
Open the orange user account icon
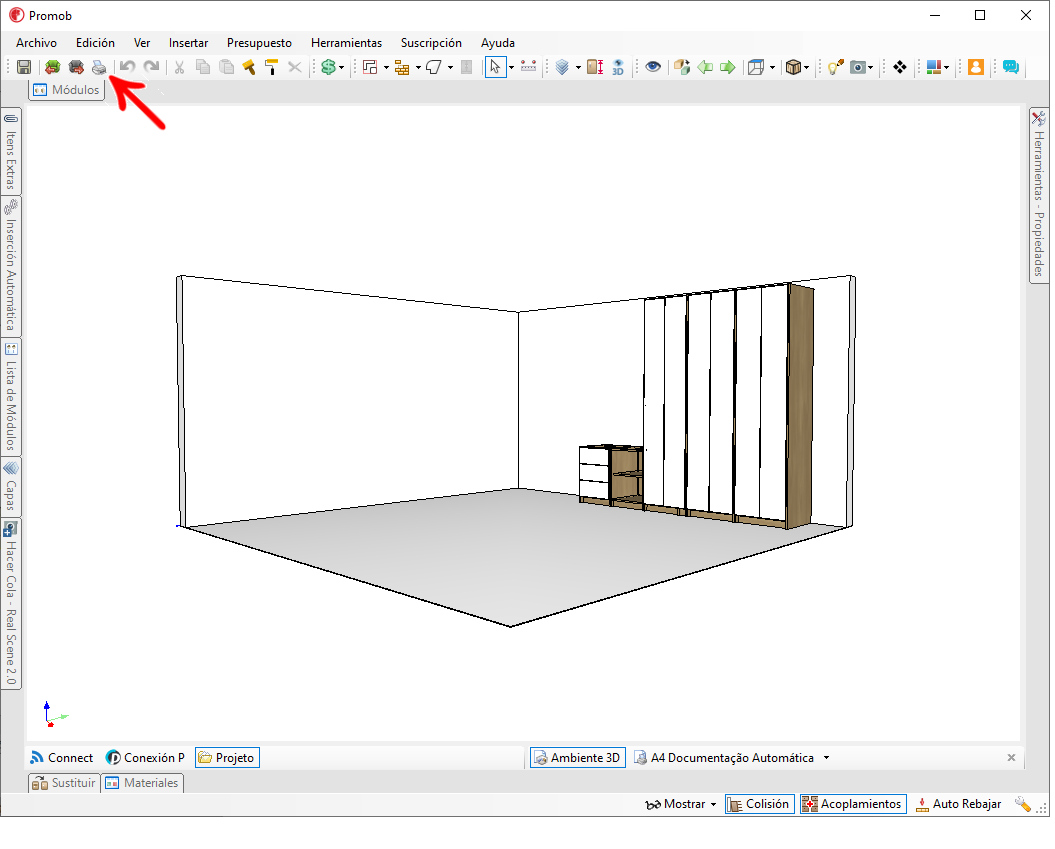[976, 67]
